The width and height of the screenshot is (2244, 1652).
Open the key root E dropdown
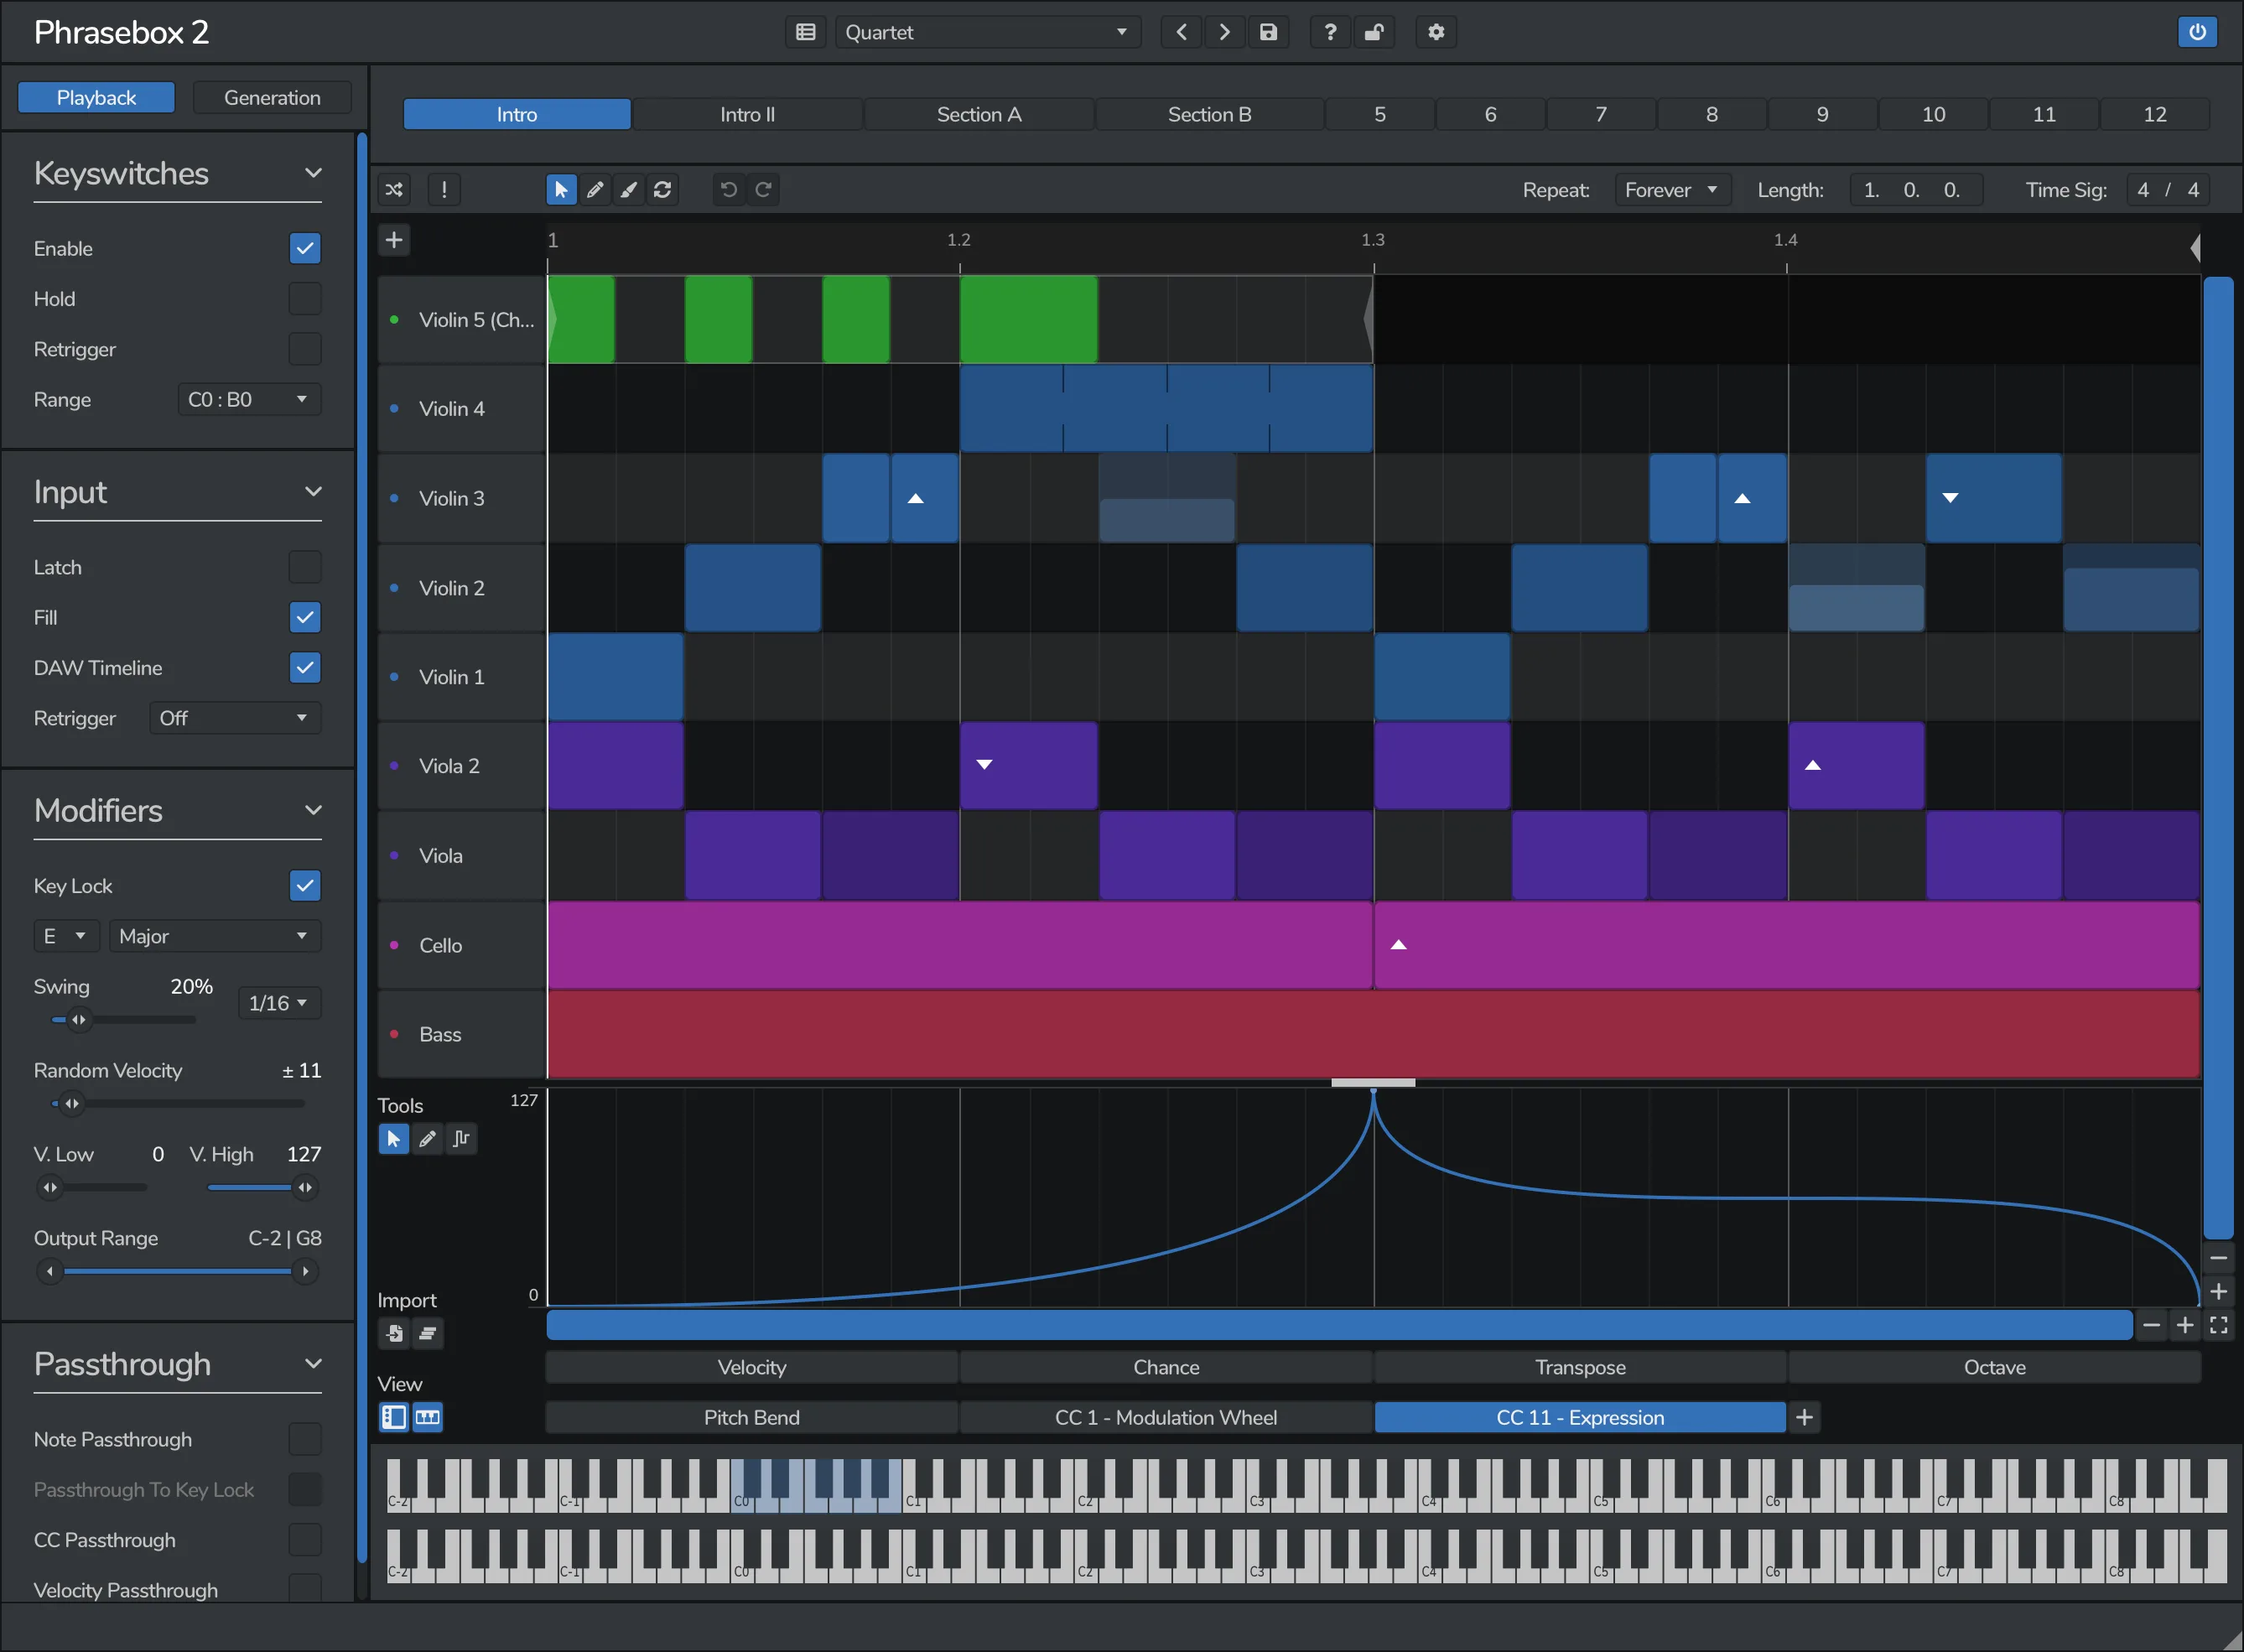click(66, 936)
